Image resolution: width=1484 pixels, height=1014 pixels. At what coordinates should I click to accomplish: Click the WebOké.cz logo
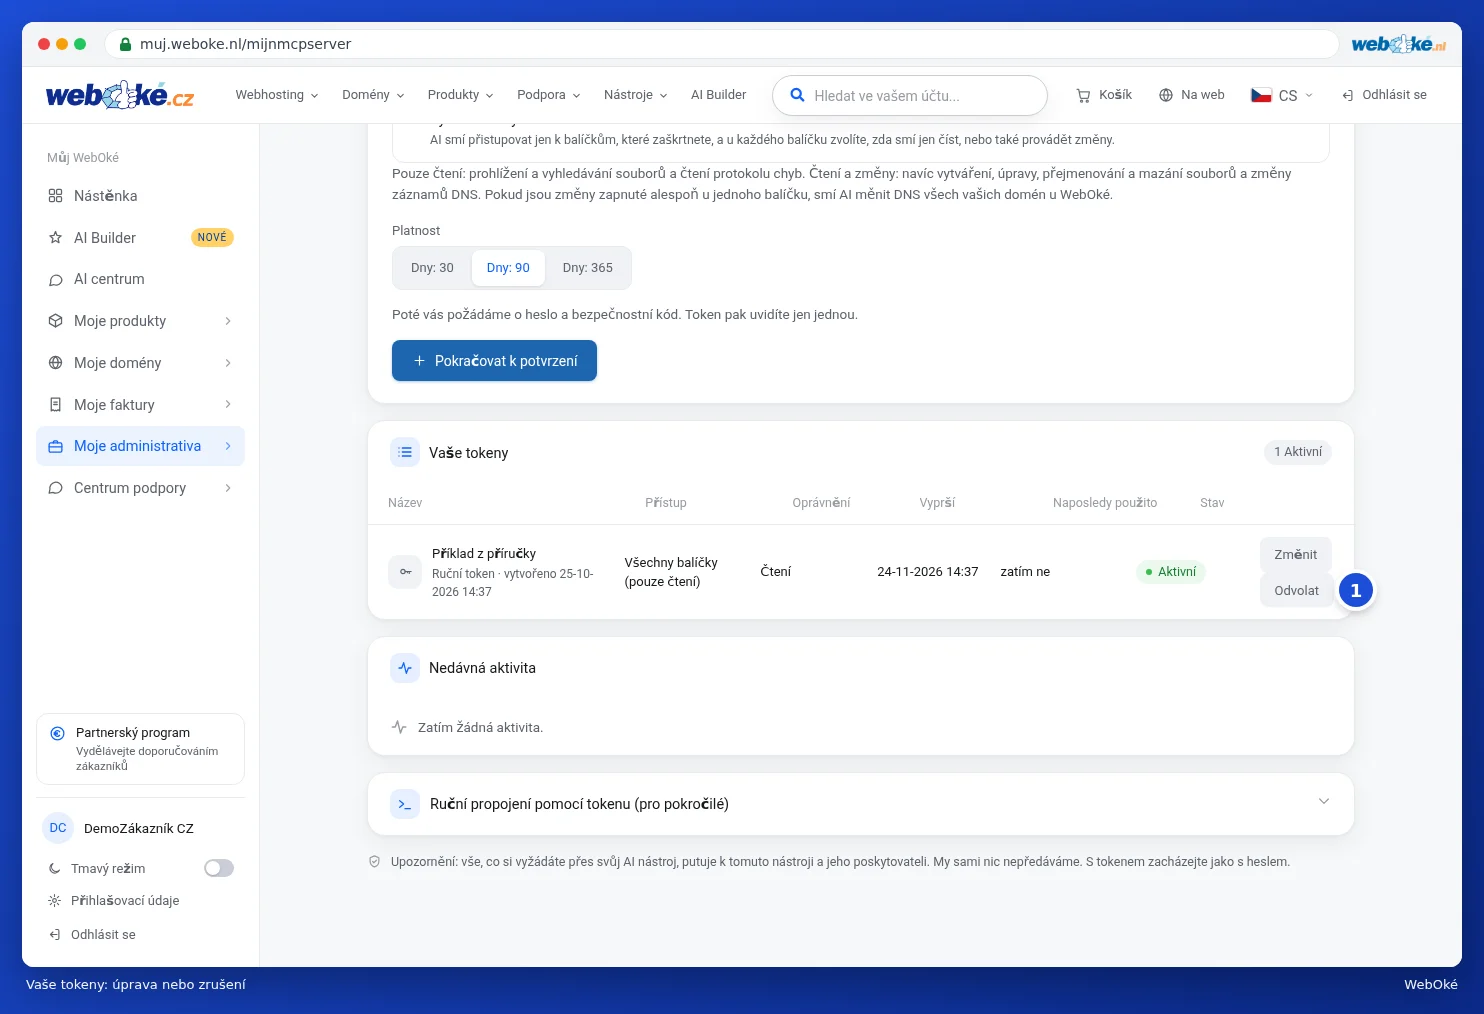click(120, 95)
